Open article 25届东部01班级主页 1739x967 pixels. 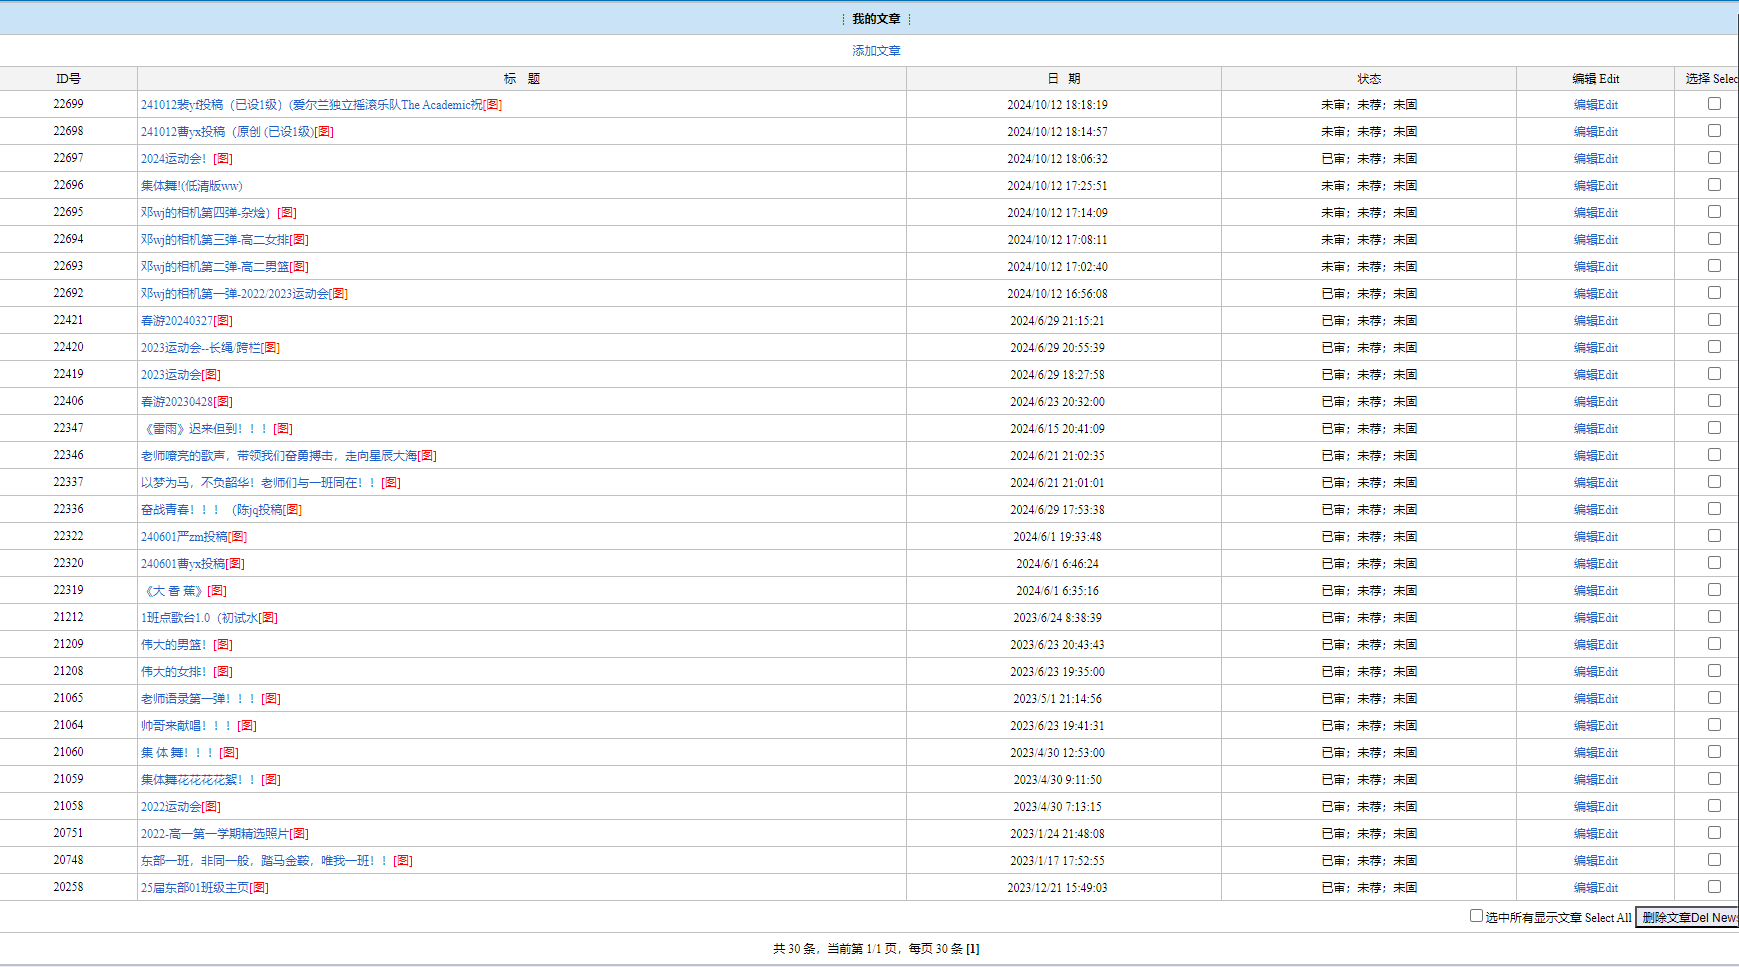point(195,888)
